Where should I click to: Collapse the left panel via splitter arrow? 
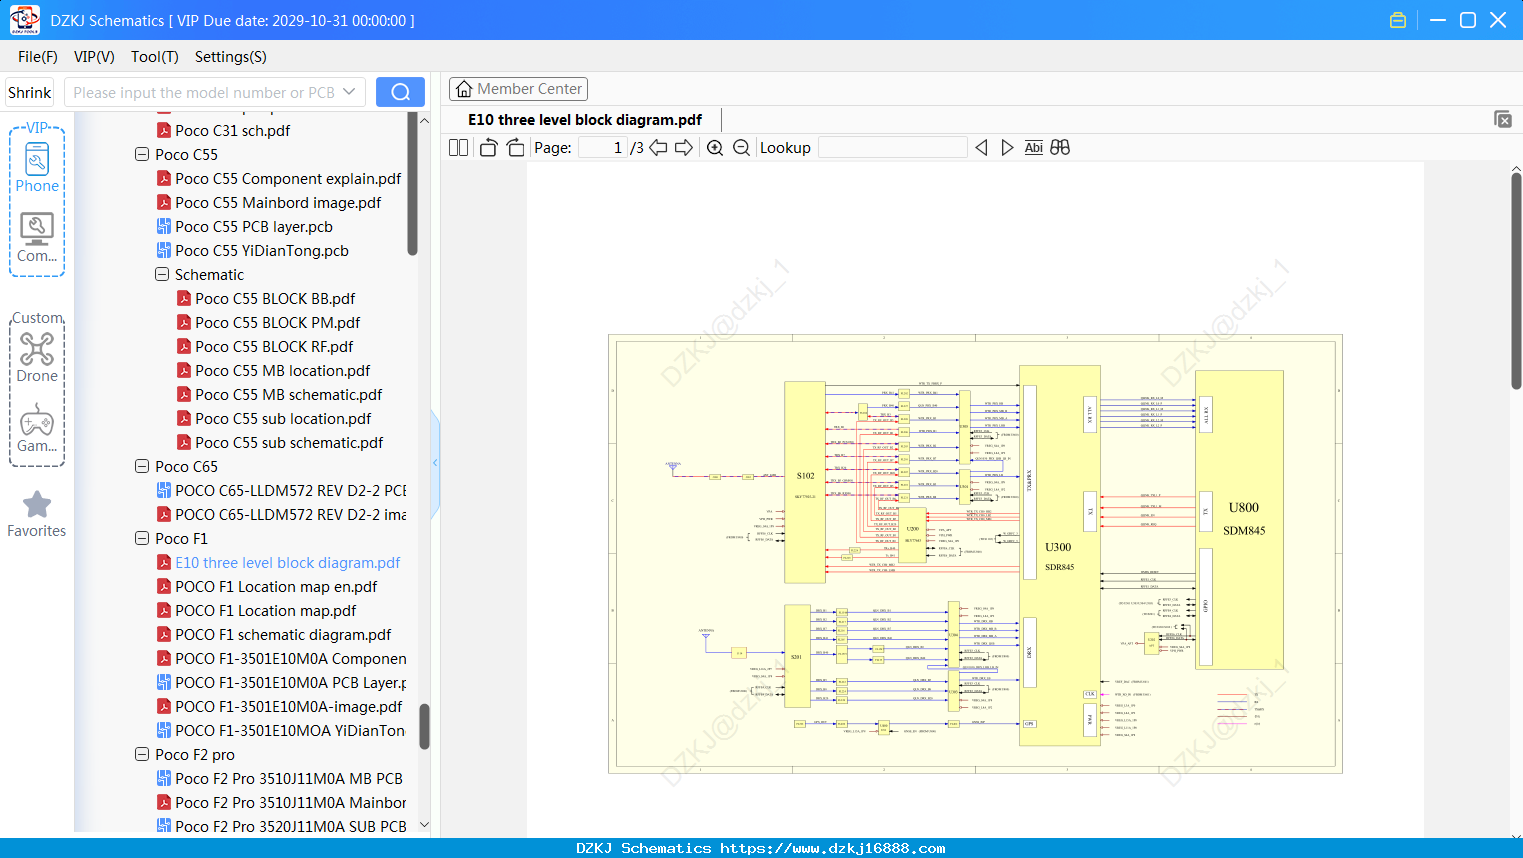coord(435,463)
